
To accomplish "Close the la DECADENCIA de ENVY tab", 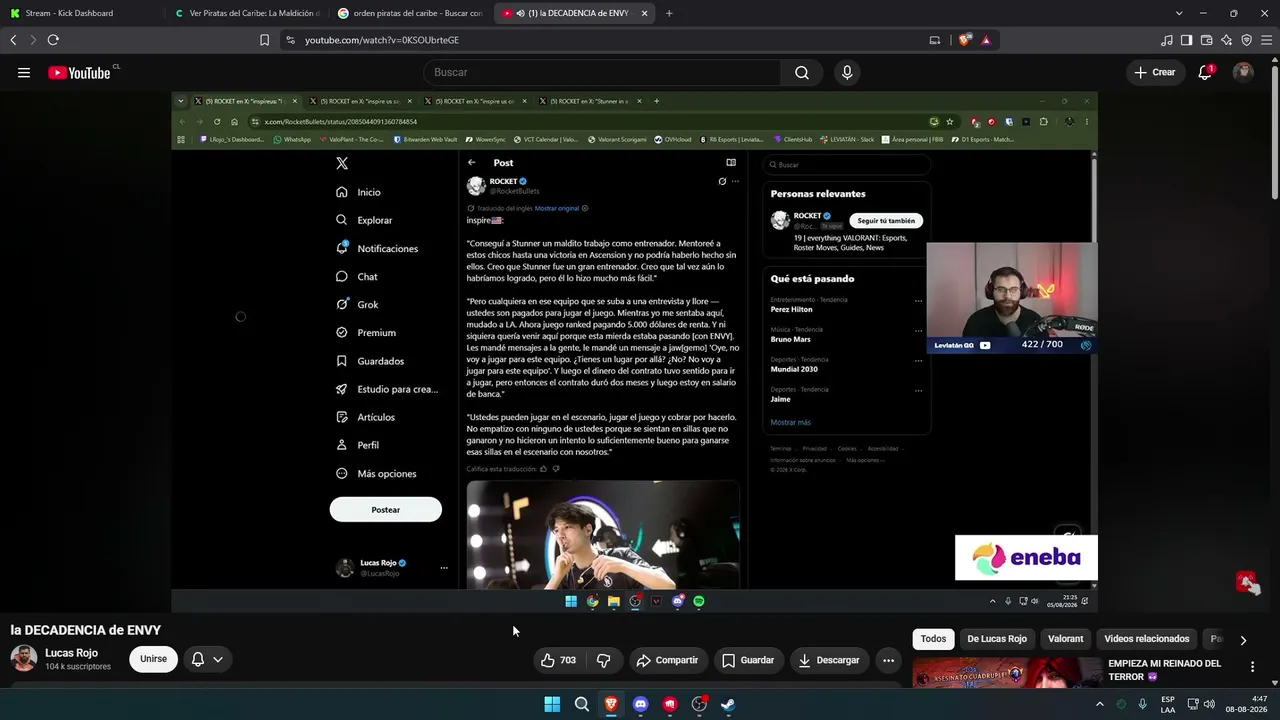I will 644,13.
